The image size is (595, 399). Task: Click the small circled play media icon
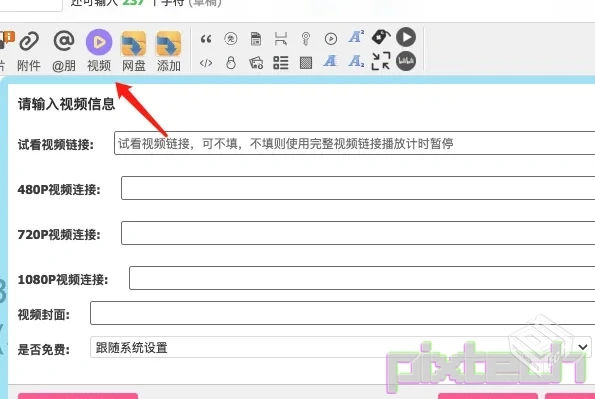(x=331, y=39)
